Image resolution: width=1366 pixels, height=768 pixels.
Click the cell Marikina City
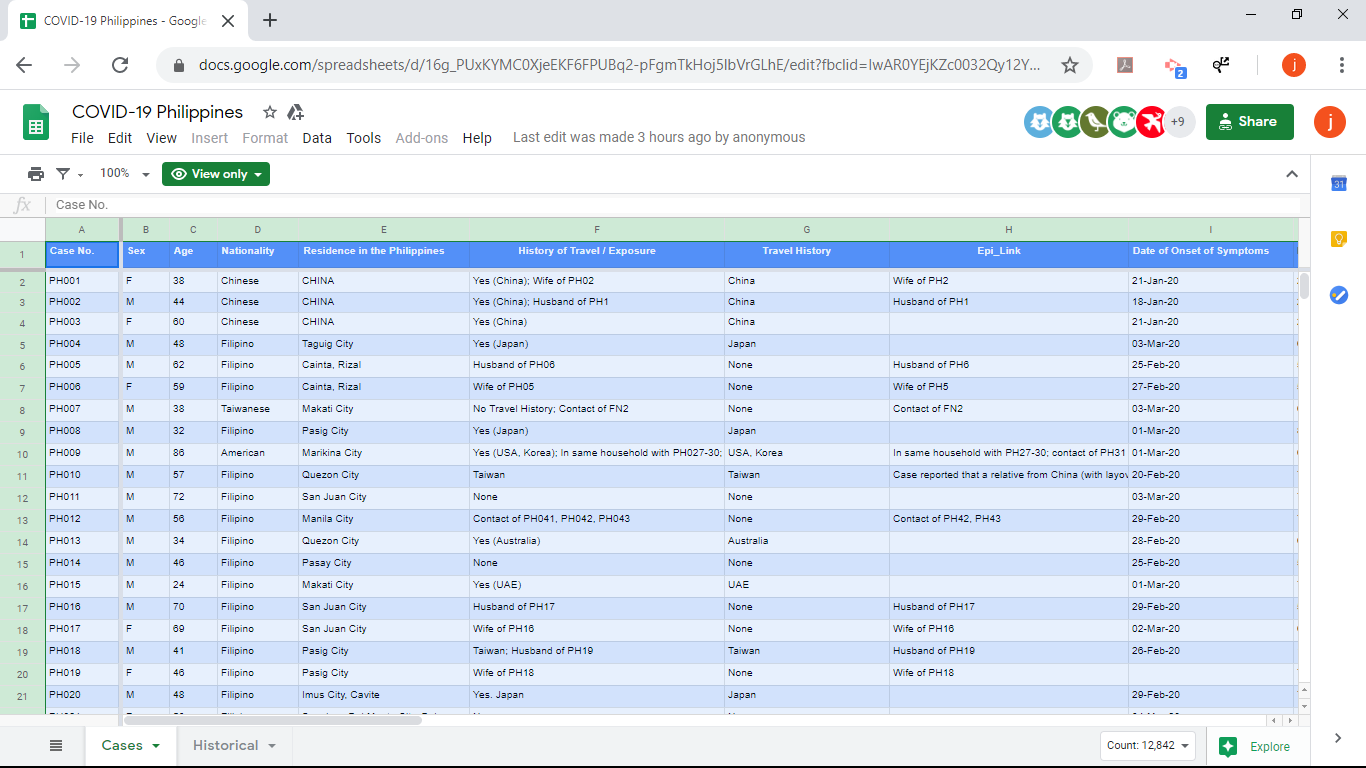[x=384, y=453]
